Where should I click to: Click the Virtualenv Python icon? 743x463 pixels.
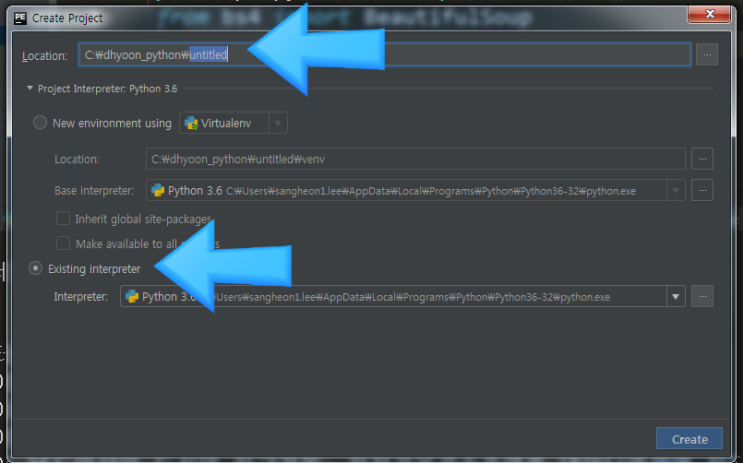tap(191, 123)
